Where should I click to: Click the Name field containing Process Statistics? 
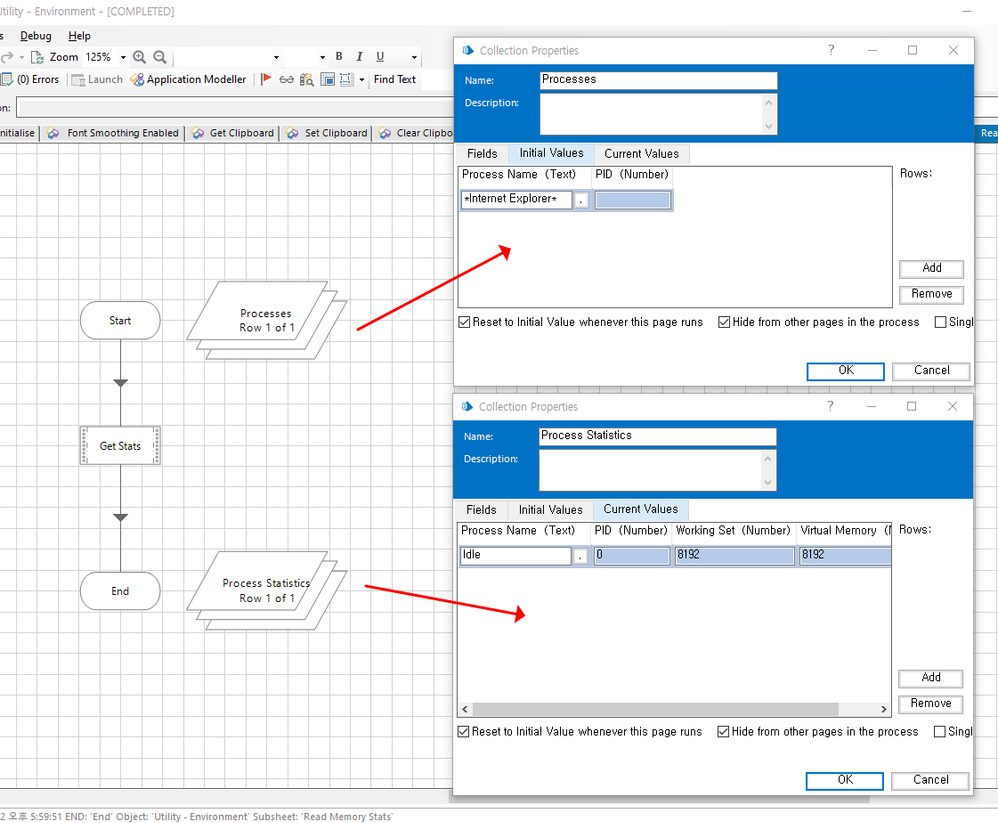657,436
